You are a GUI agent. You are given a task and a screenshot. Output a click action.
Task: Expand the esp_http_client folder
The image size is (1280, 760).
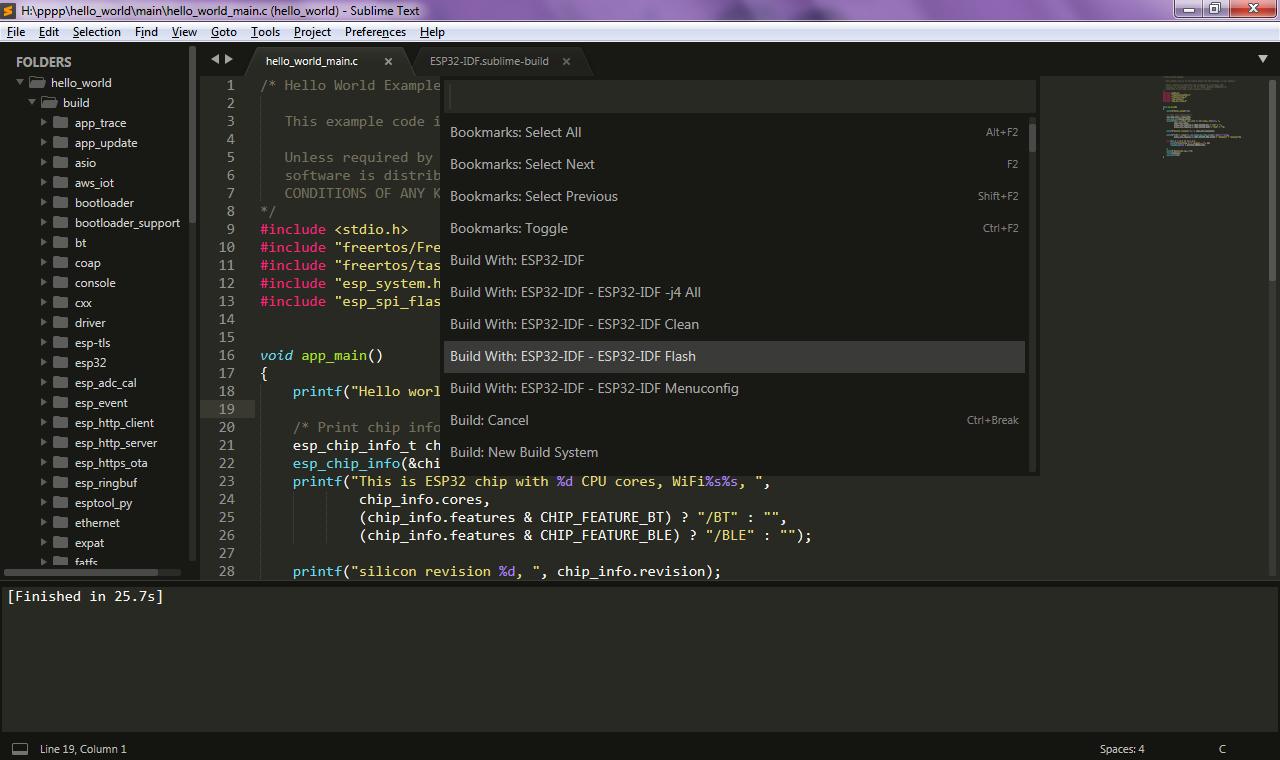[x=44, y=422]
